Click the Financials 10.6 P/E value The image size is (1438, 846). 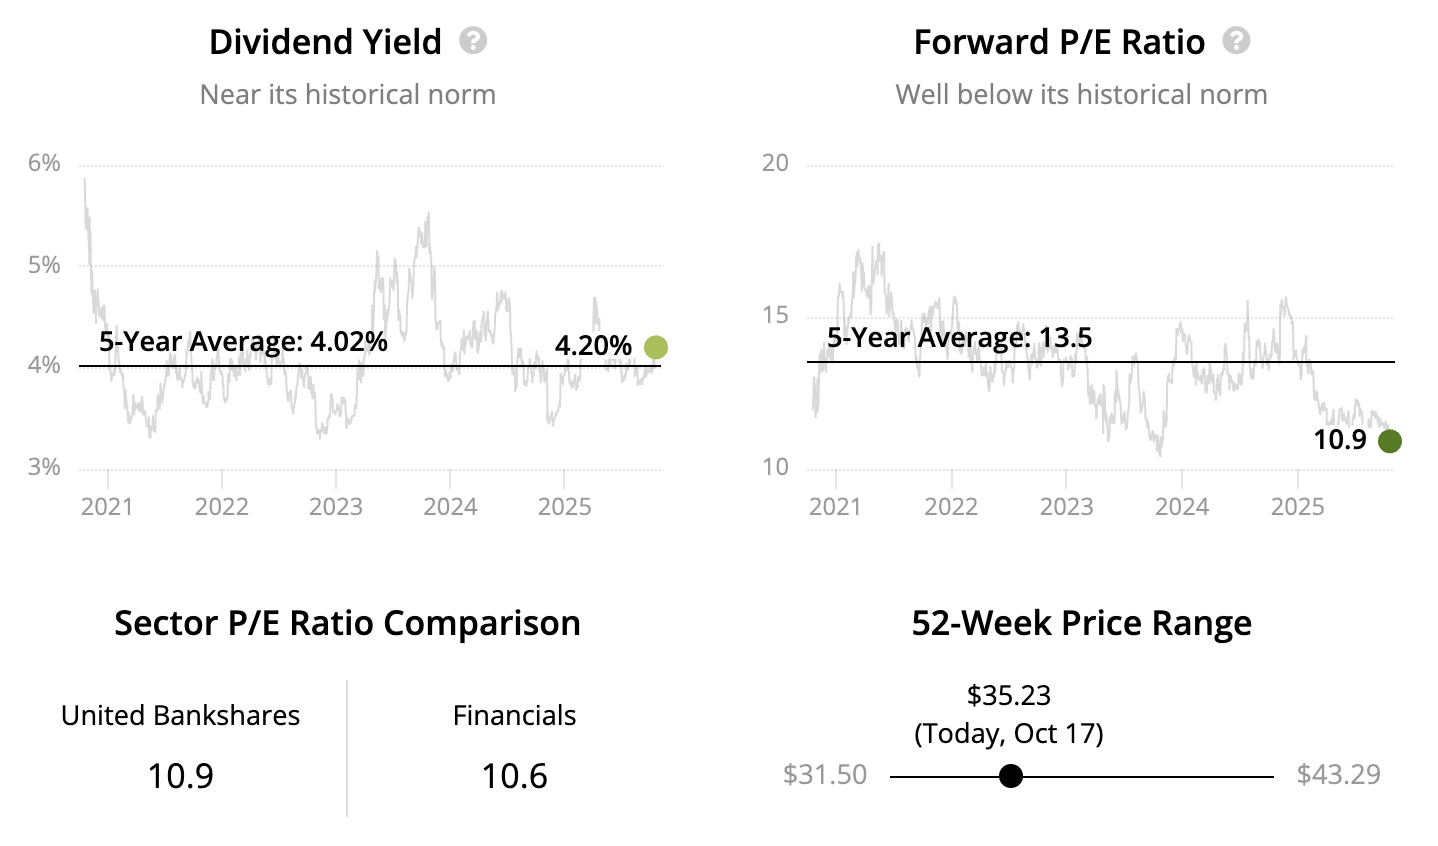pyautogui.click(x=514, y=776)
